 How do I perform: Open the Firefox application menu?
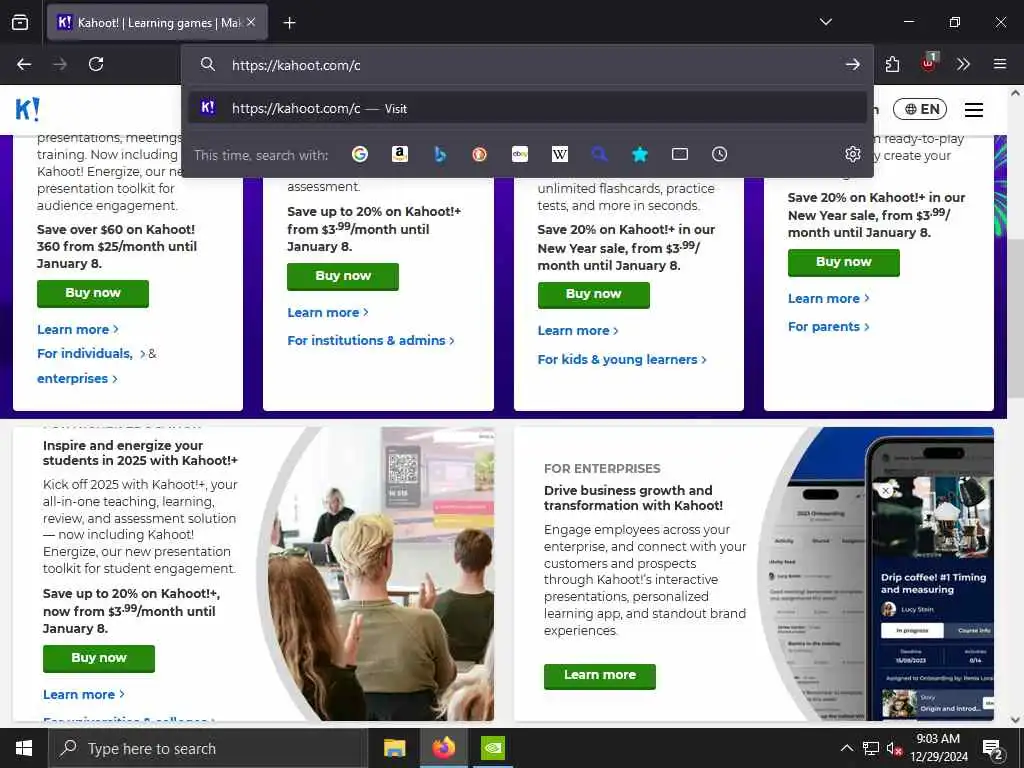pos(999,64)
